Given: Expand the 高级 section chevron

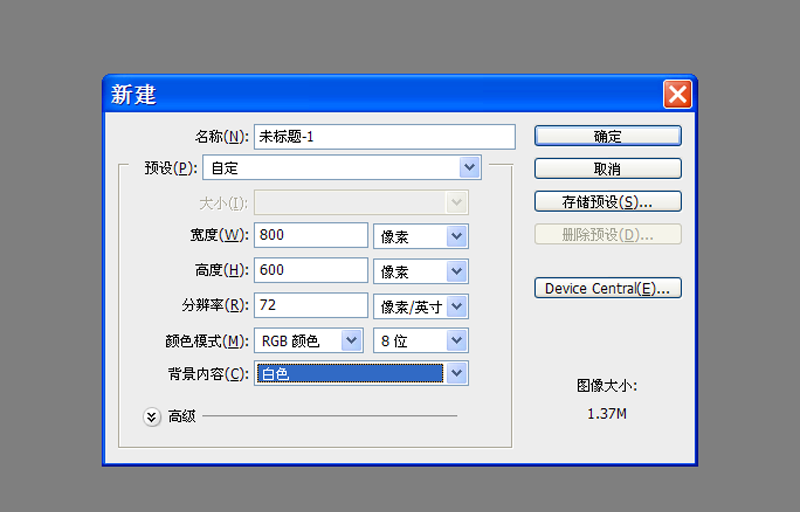Looking at the screenshot, I should coord(152,417).
